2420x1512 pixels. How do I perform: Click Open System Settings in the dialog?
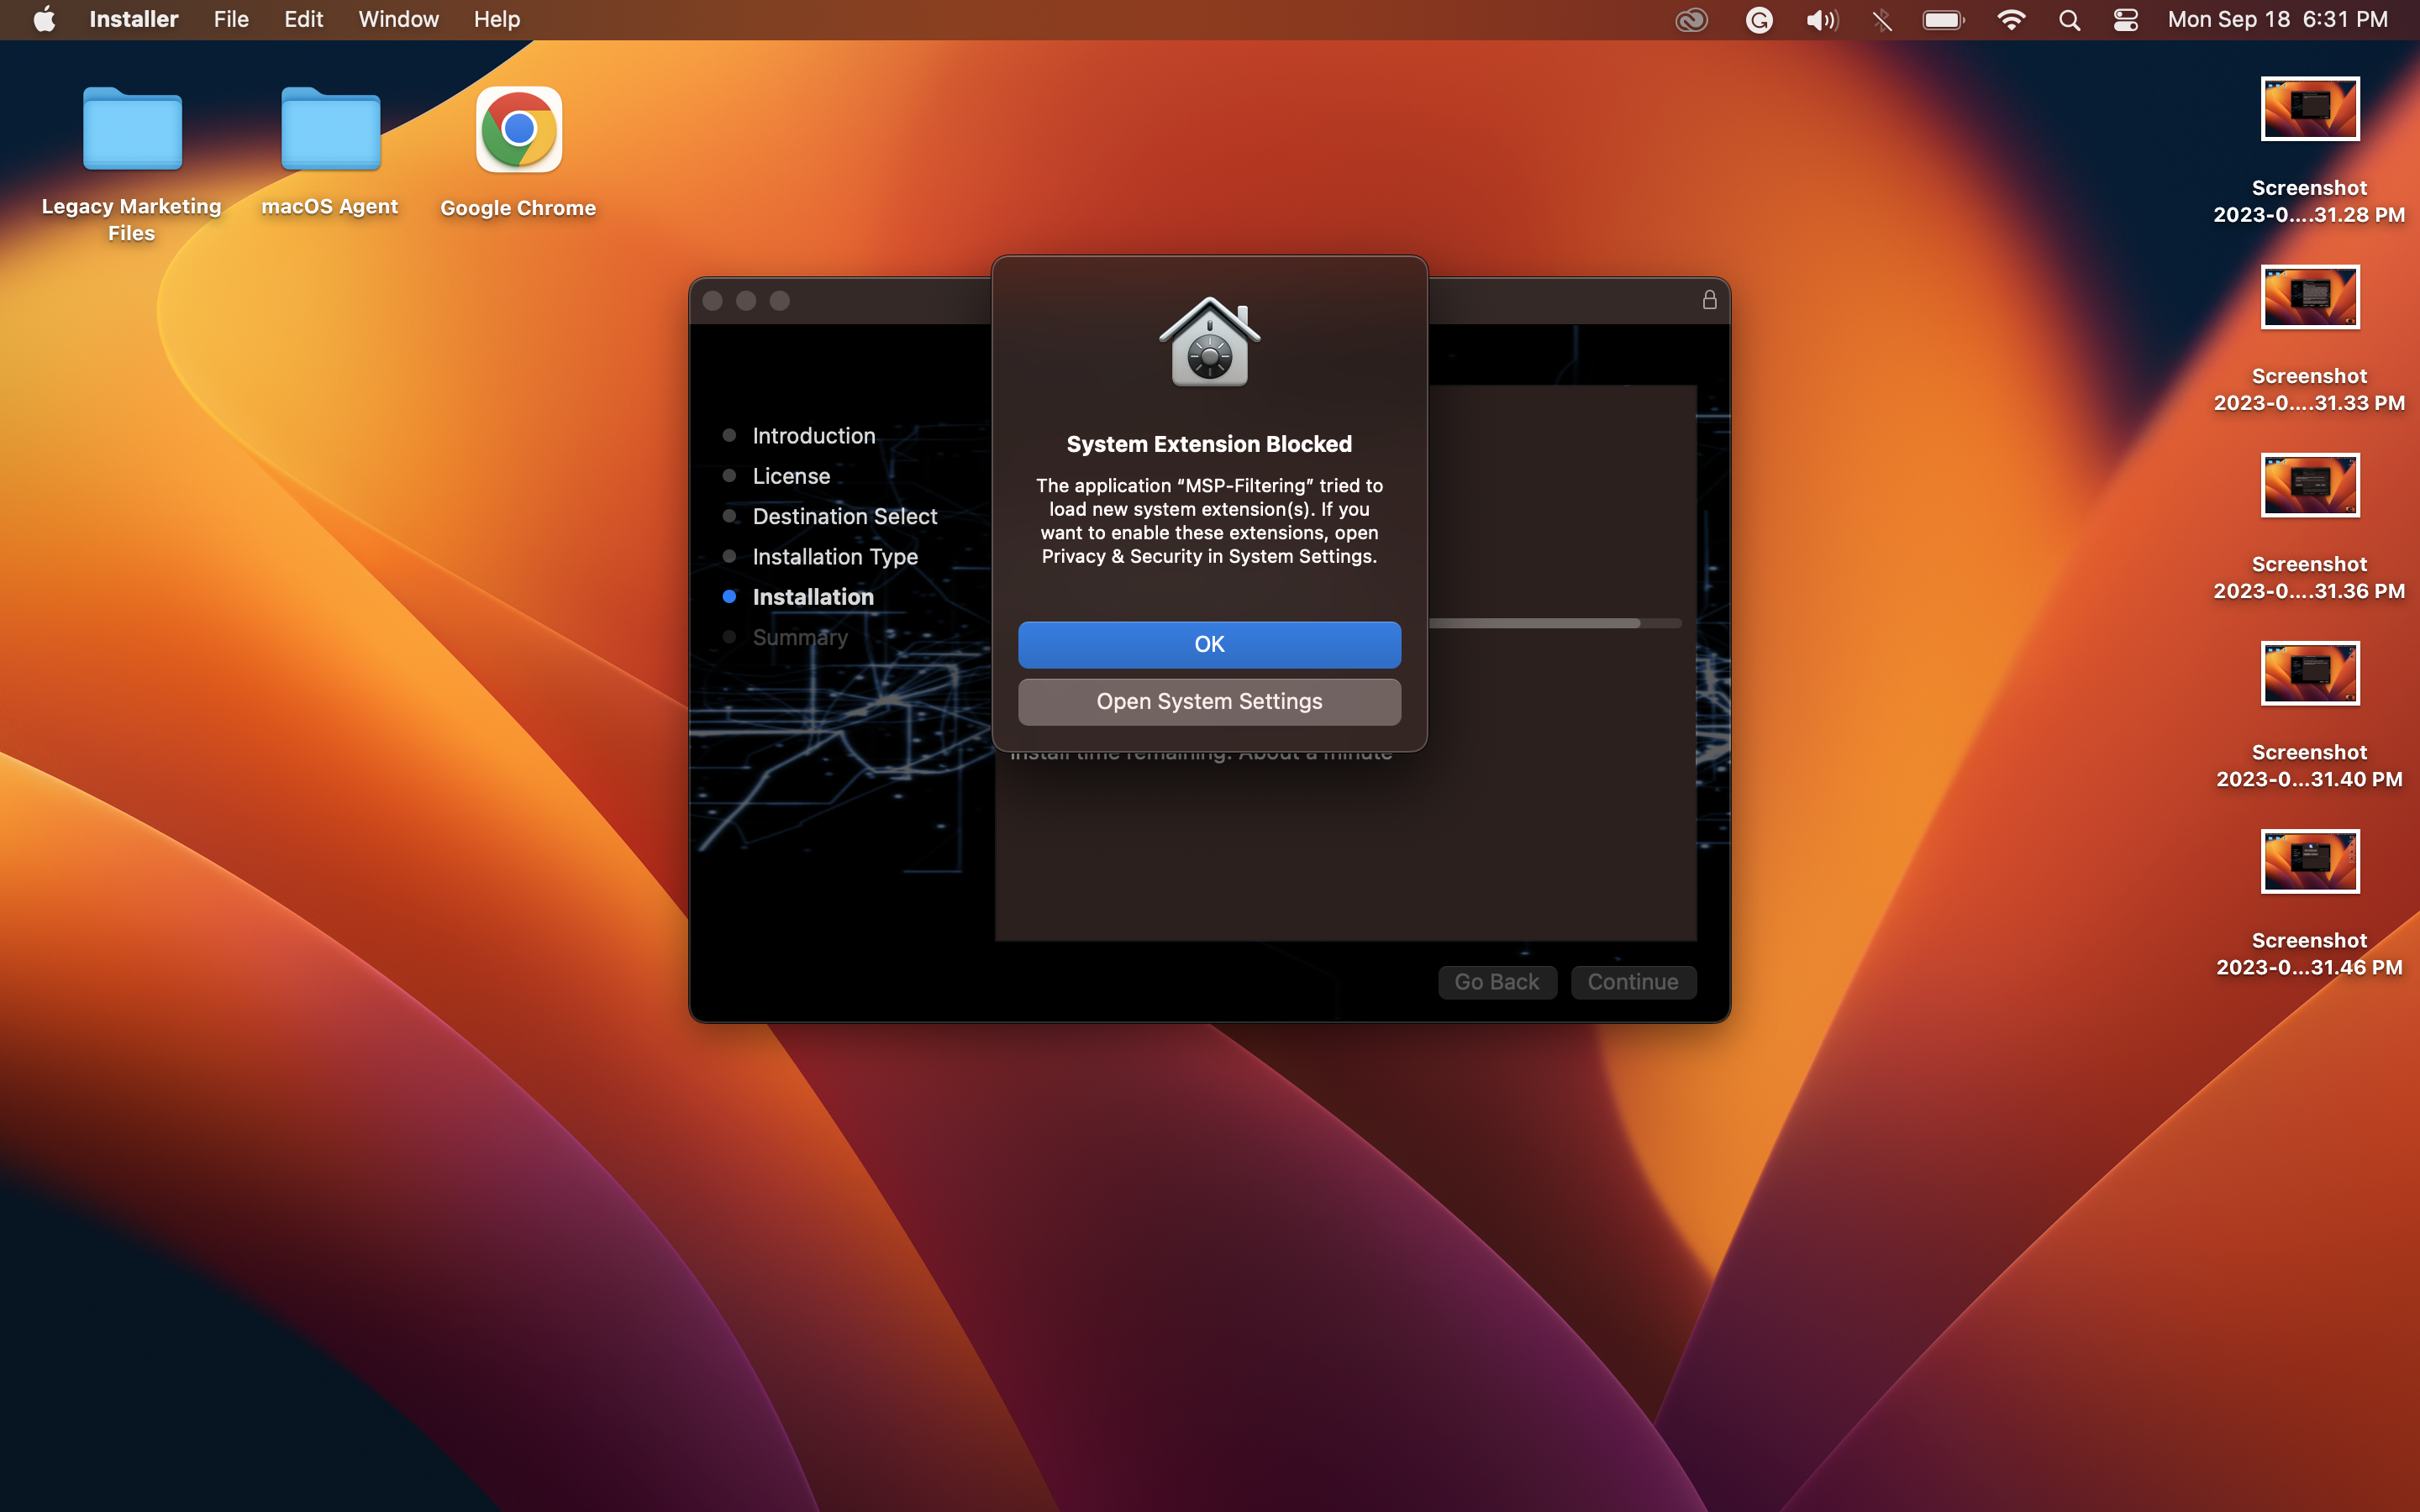(x=1208, y=701)
